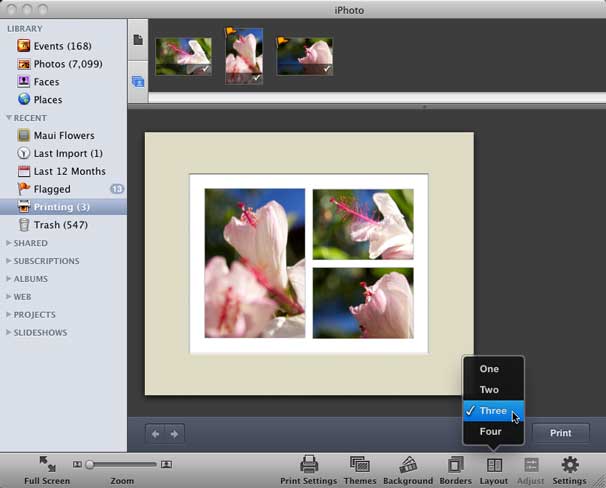
Task: Select Printing (3) in sidebar
Action: [63, 207]
